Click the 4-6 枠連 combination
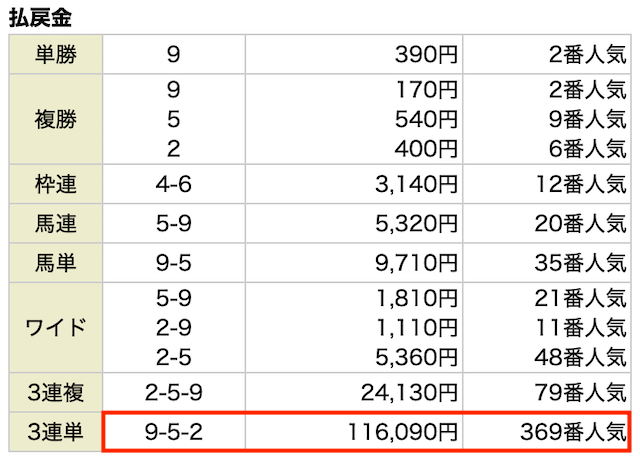640x458 pixels. click(x=173, y=184)
